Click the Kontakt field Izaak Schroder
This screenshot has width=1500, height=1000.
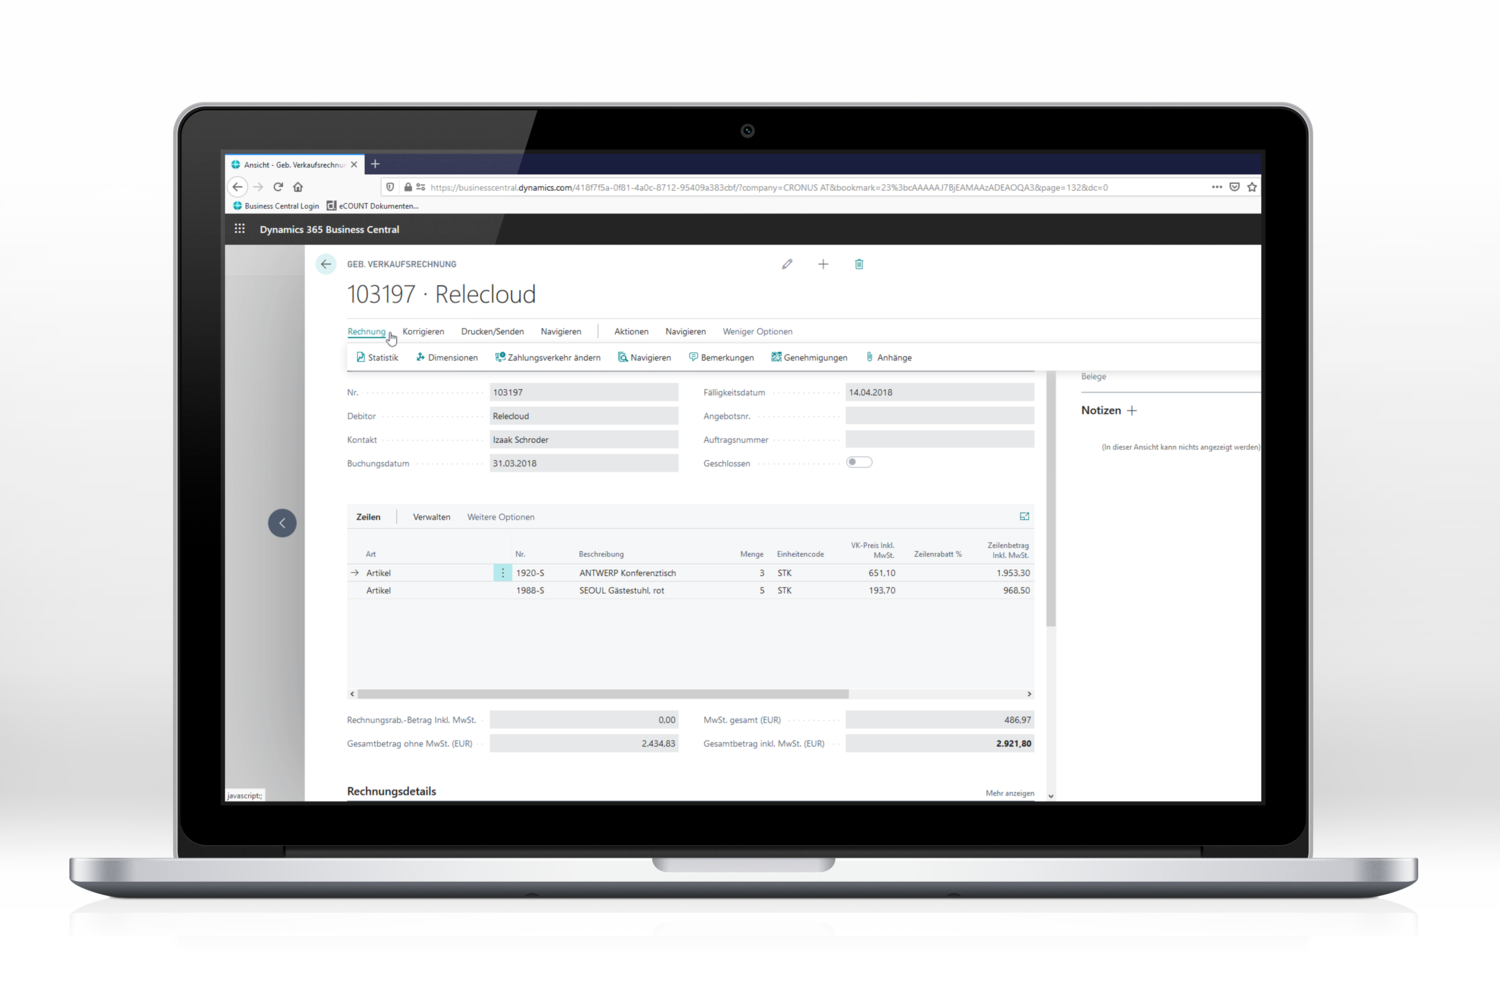584,440
